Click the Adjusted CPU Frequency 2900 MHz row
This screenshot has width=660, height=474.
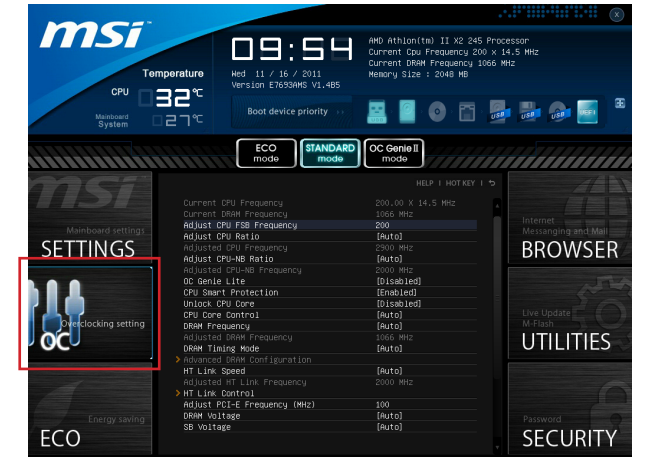330,248
